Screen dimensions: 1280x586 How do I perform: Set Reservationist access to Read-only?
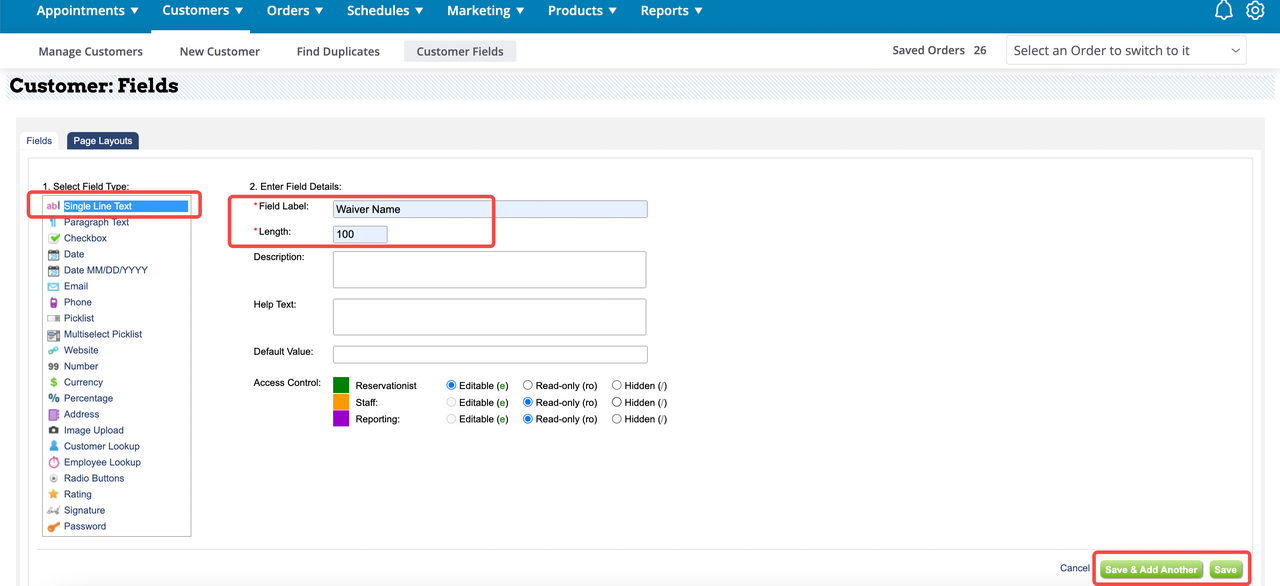(528, 385)
